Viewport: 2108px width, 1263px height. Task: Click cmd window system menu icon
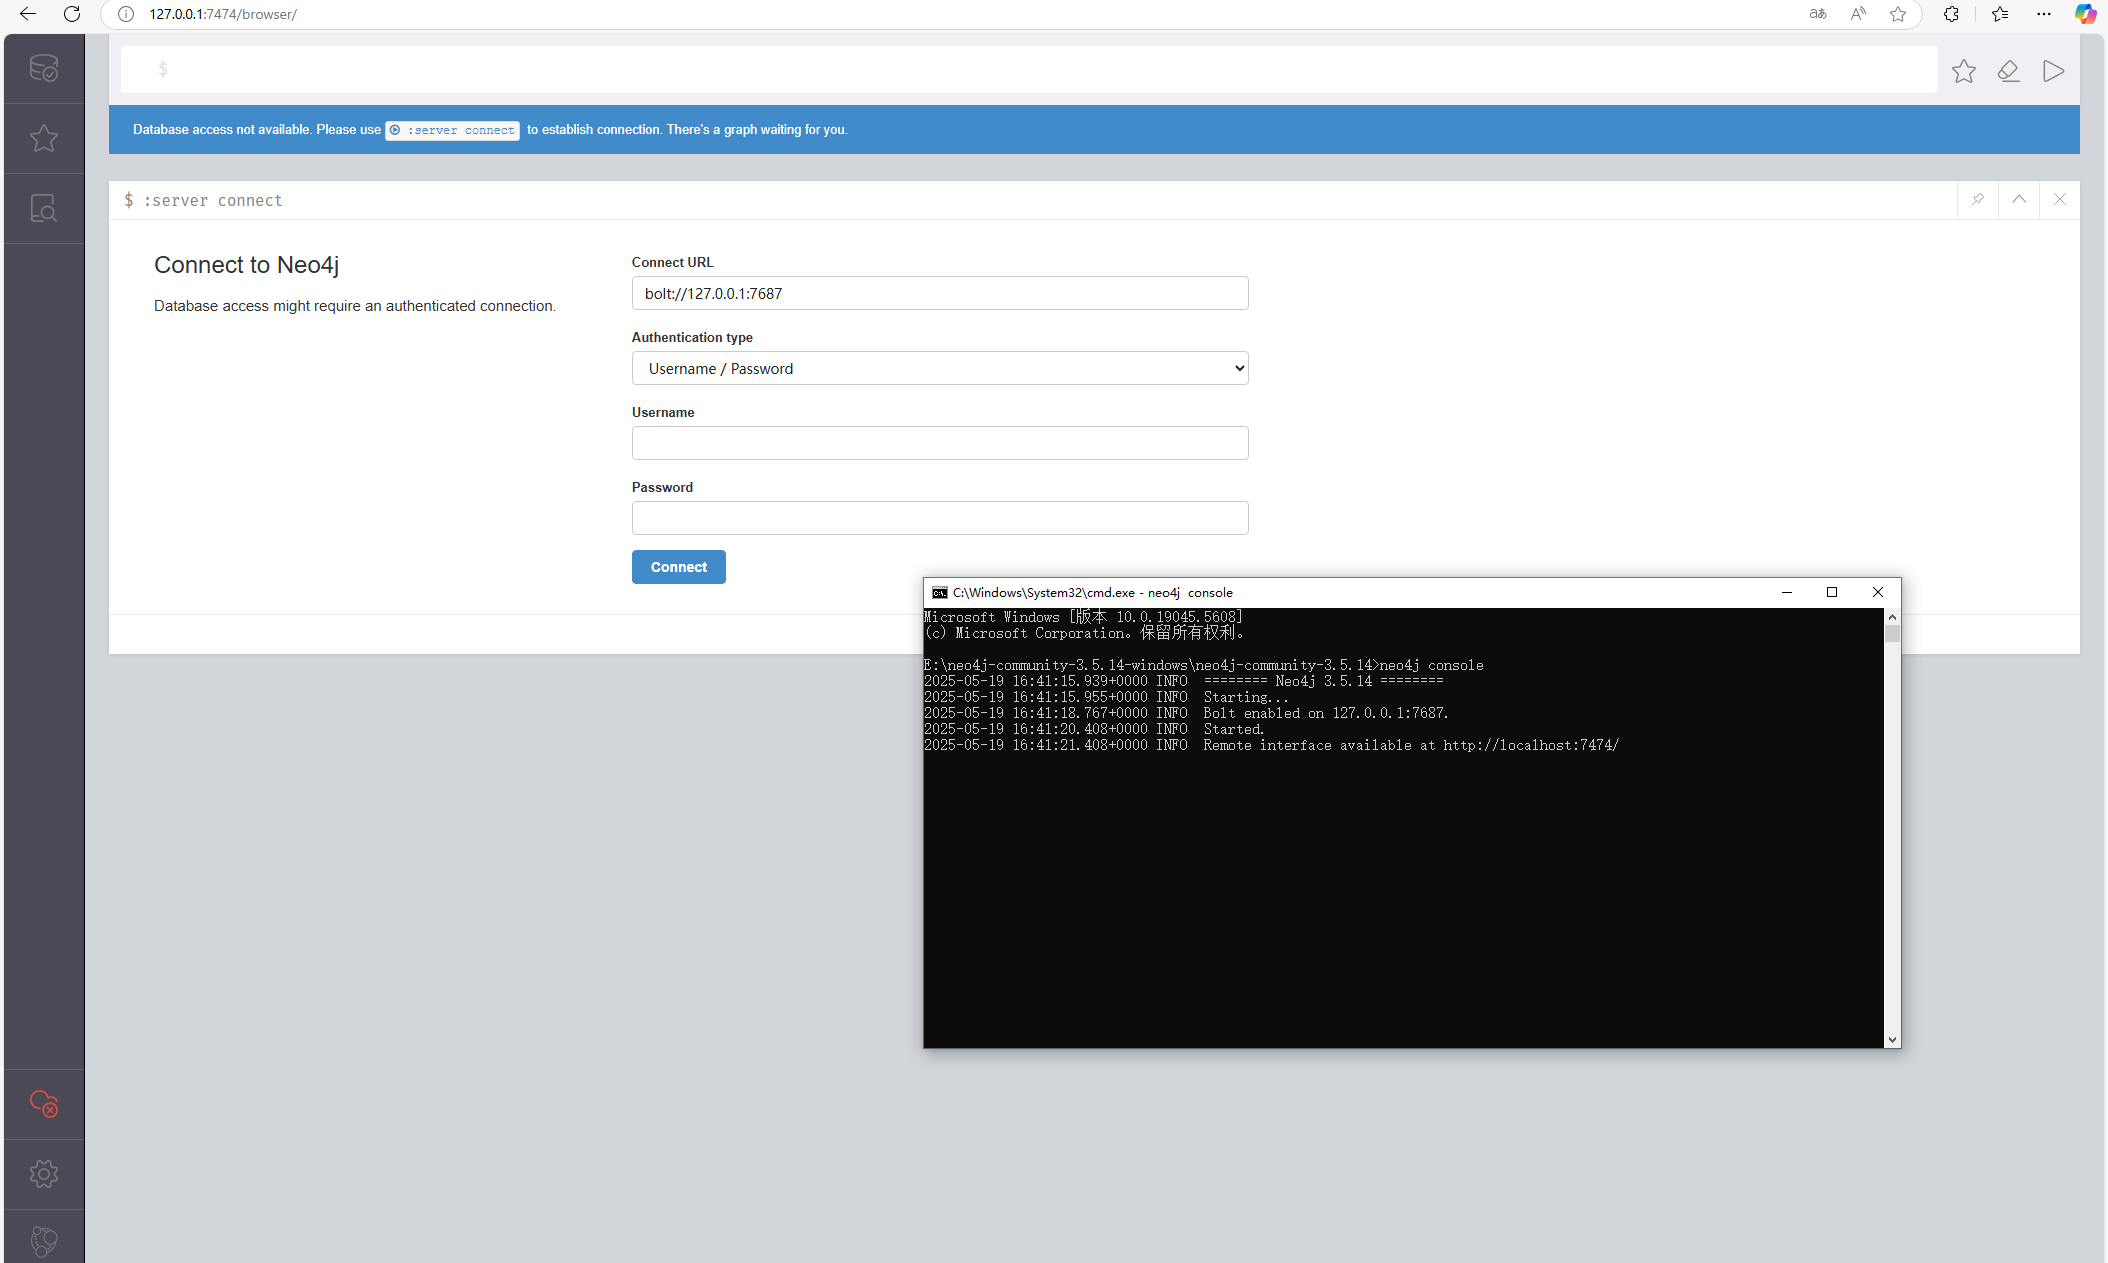point(940,593)
